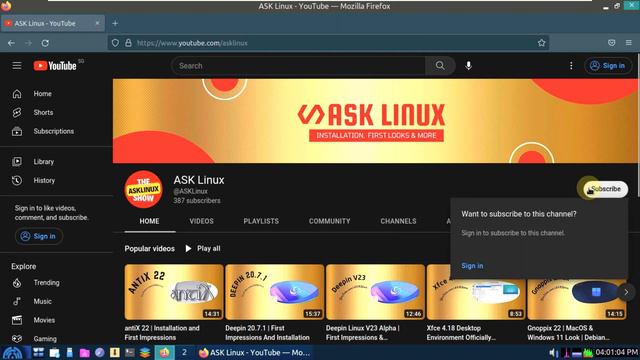The height and width of the screenshot is (360, 640).
Task: Switch to the PLAYLISTS tab
Action: [261, 221]
